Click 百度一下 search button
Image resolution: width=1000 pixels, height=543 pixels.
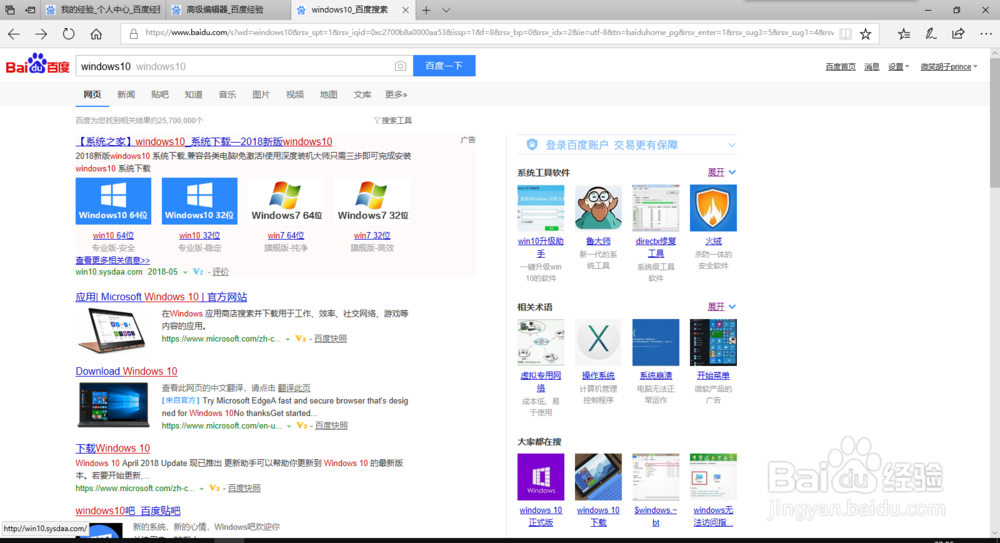(444, 66)
